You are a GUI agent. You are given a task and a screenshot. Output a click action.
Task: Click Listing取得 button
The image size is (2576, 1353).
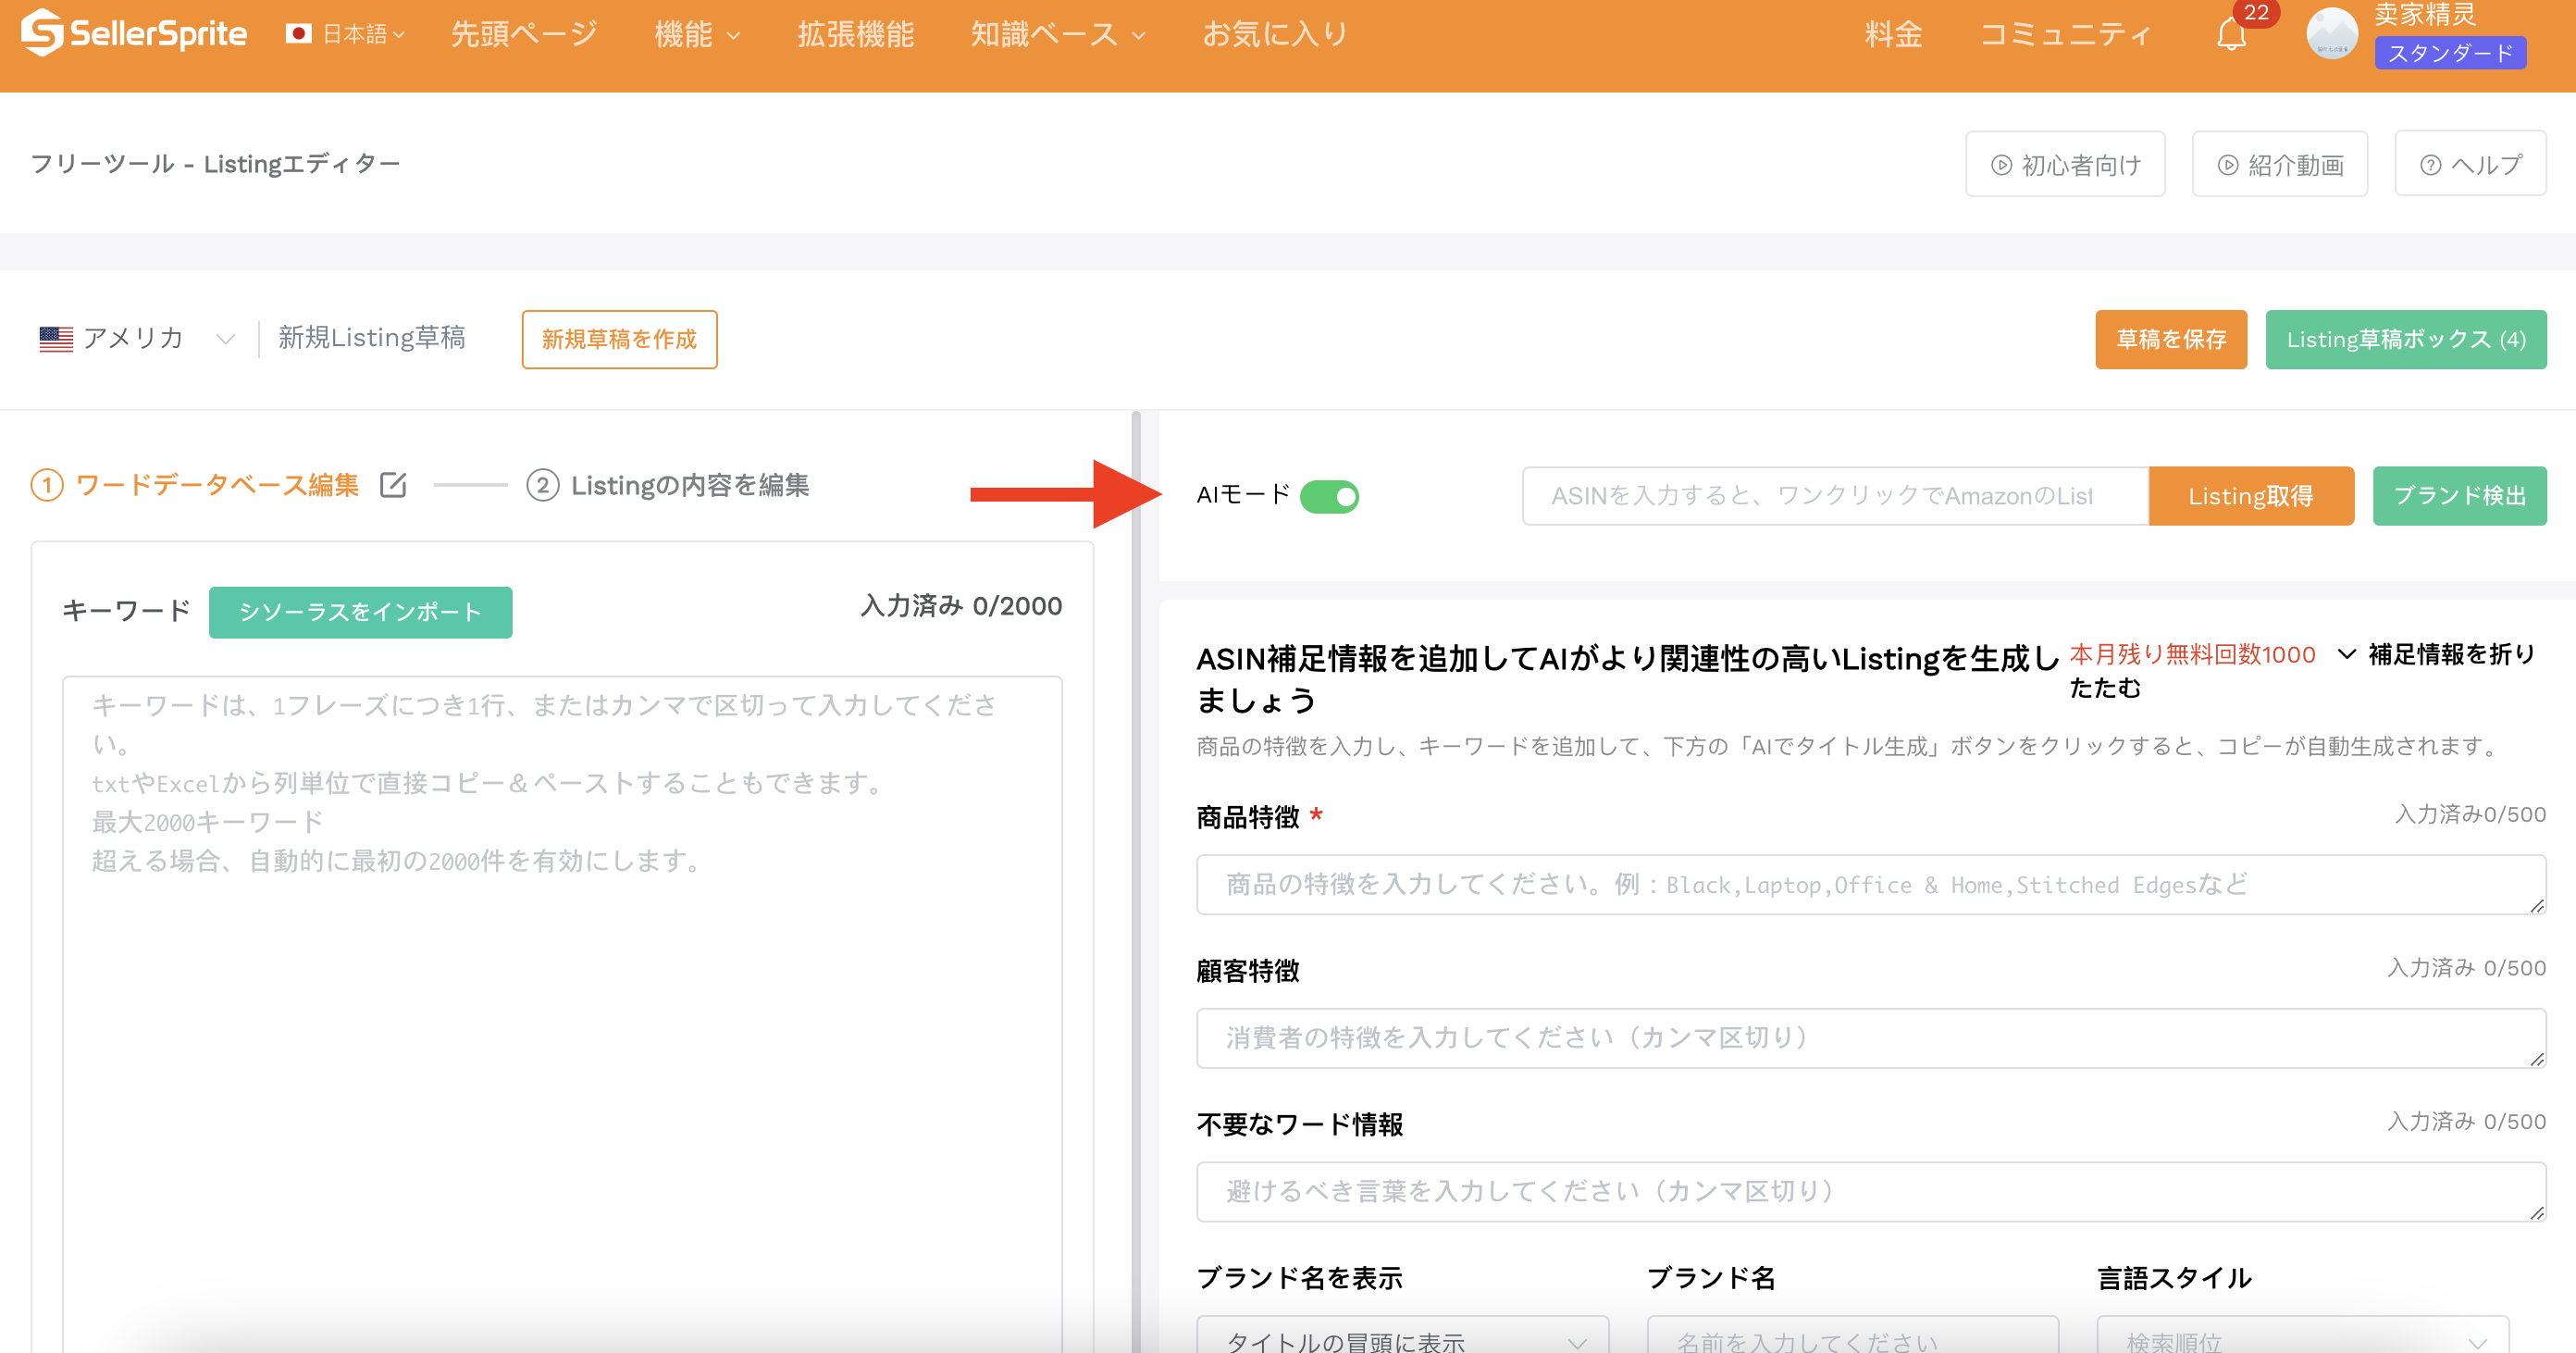[2251, 496]
